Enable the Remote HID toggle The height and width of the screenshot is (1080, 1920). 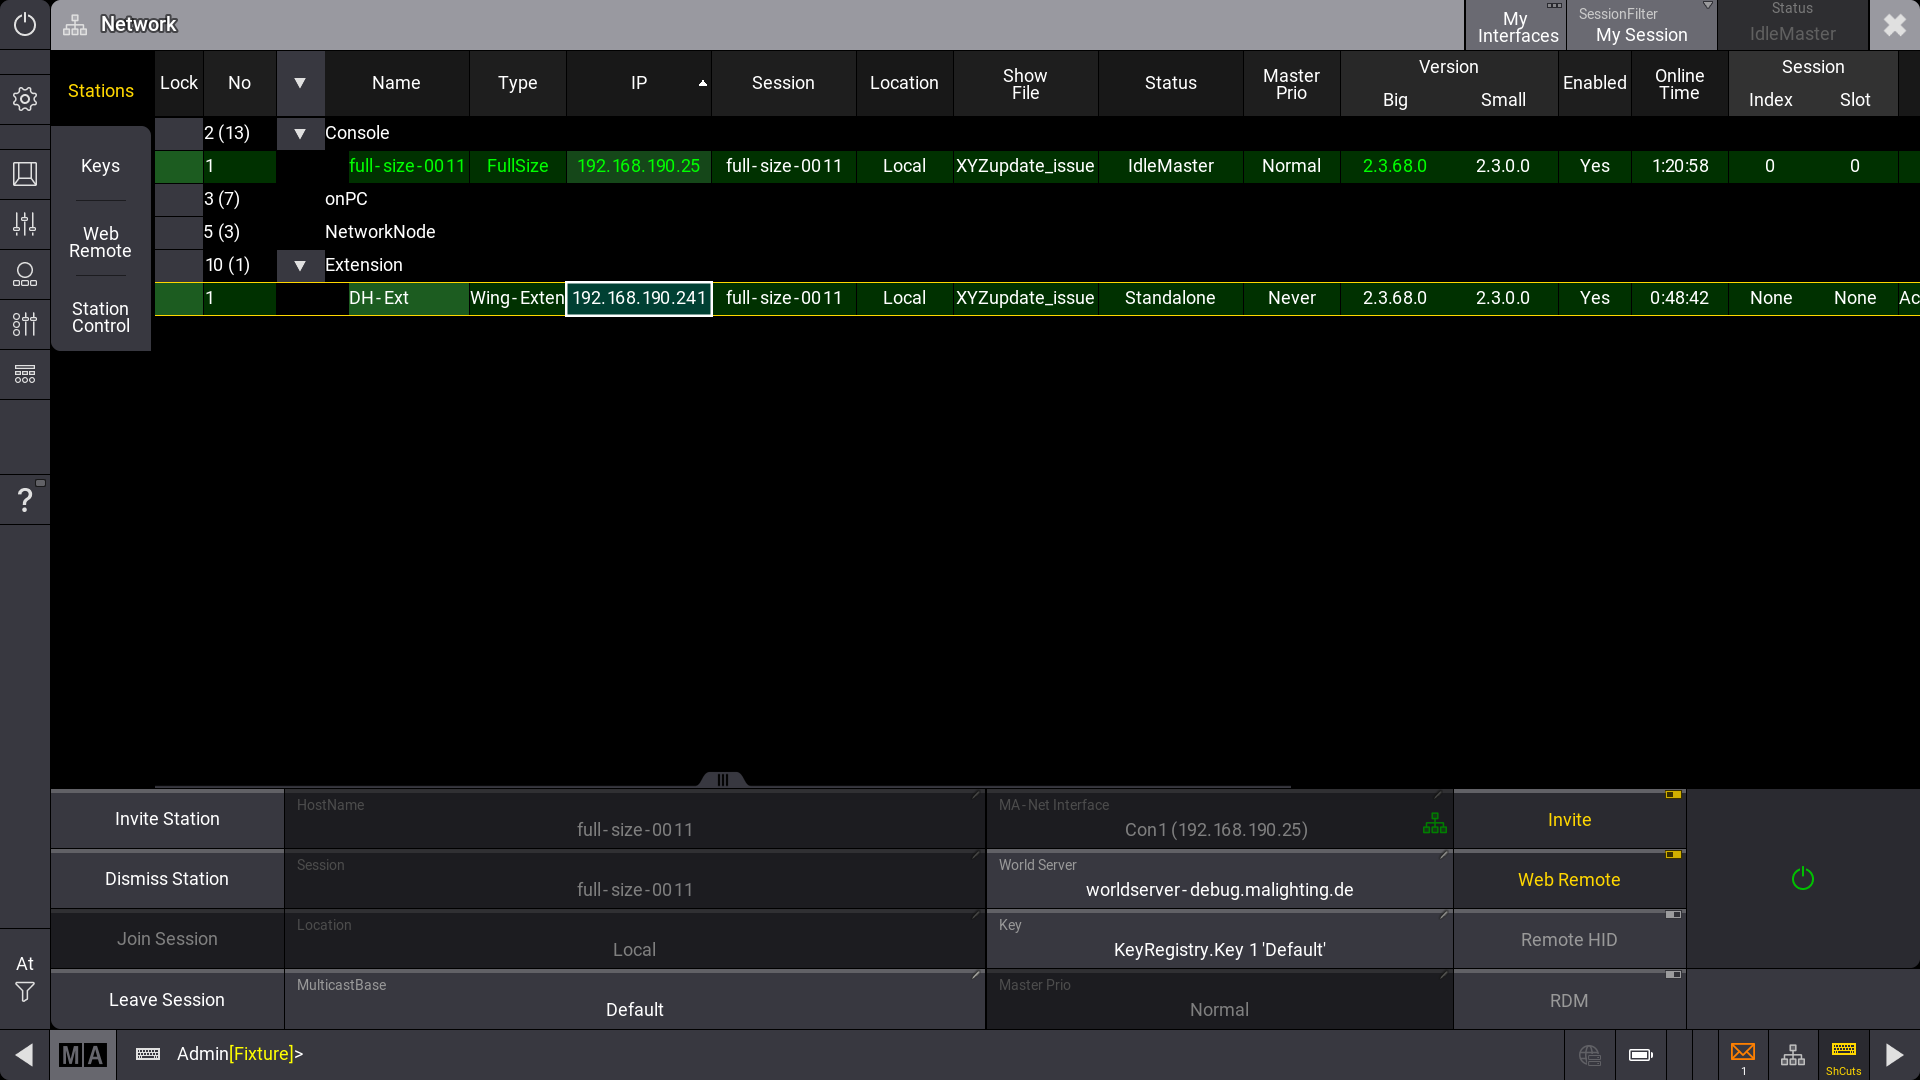tap(1569, 940)
